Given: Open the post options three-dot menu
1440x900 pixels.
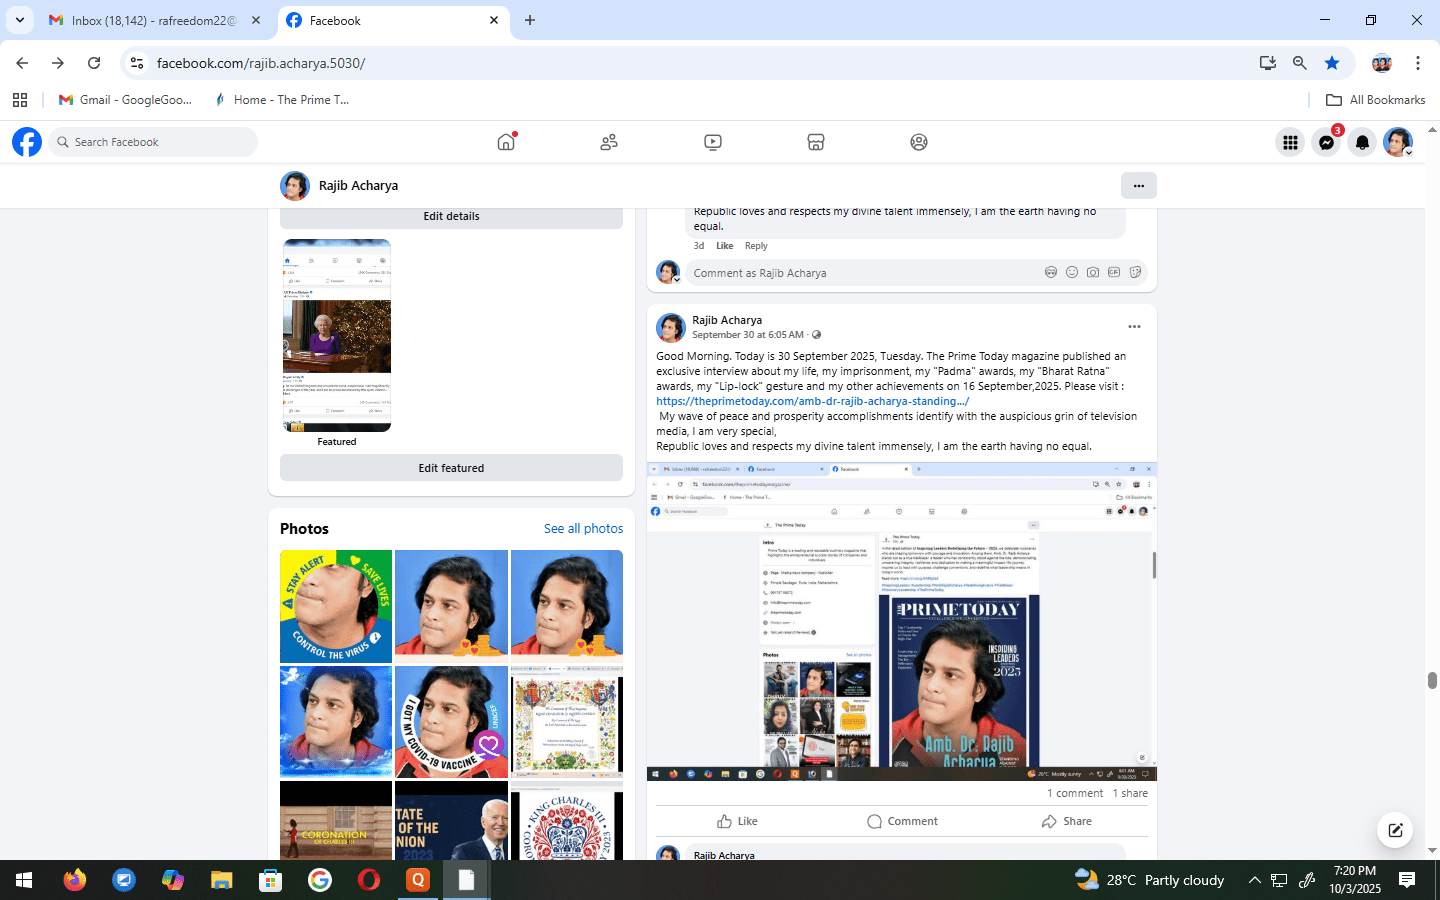Looking at the screenshot, I should click(x=1134, y=327).
